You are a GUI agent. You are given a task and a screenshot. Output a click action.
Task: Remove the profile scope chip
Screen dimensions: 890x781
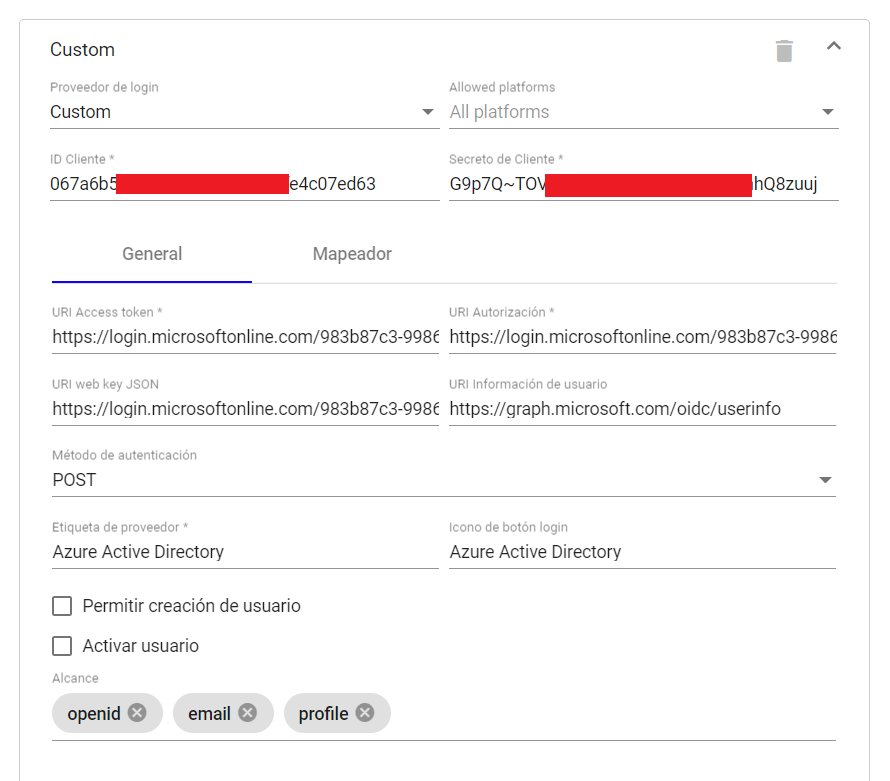click(365, 712)
